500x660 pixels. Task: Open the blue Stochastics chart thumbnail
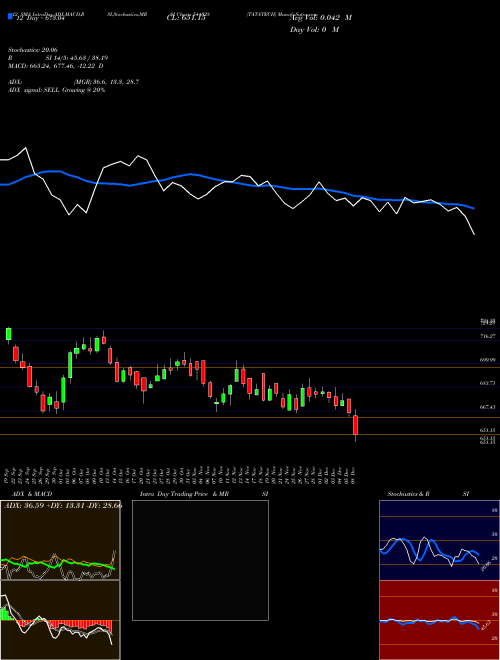click(439, 540)
